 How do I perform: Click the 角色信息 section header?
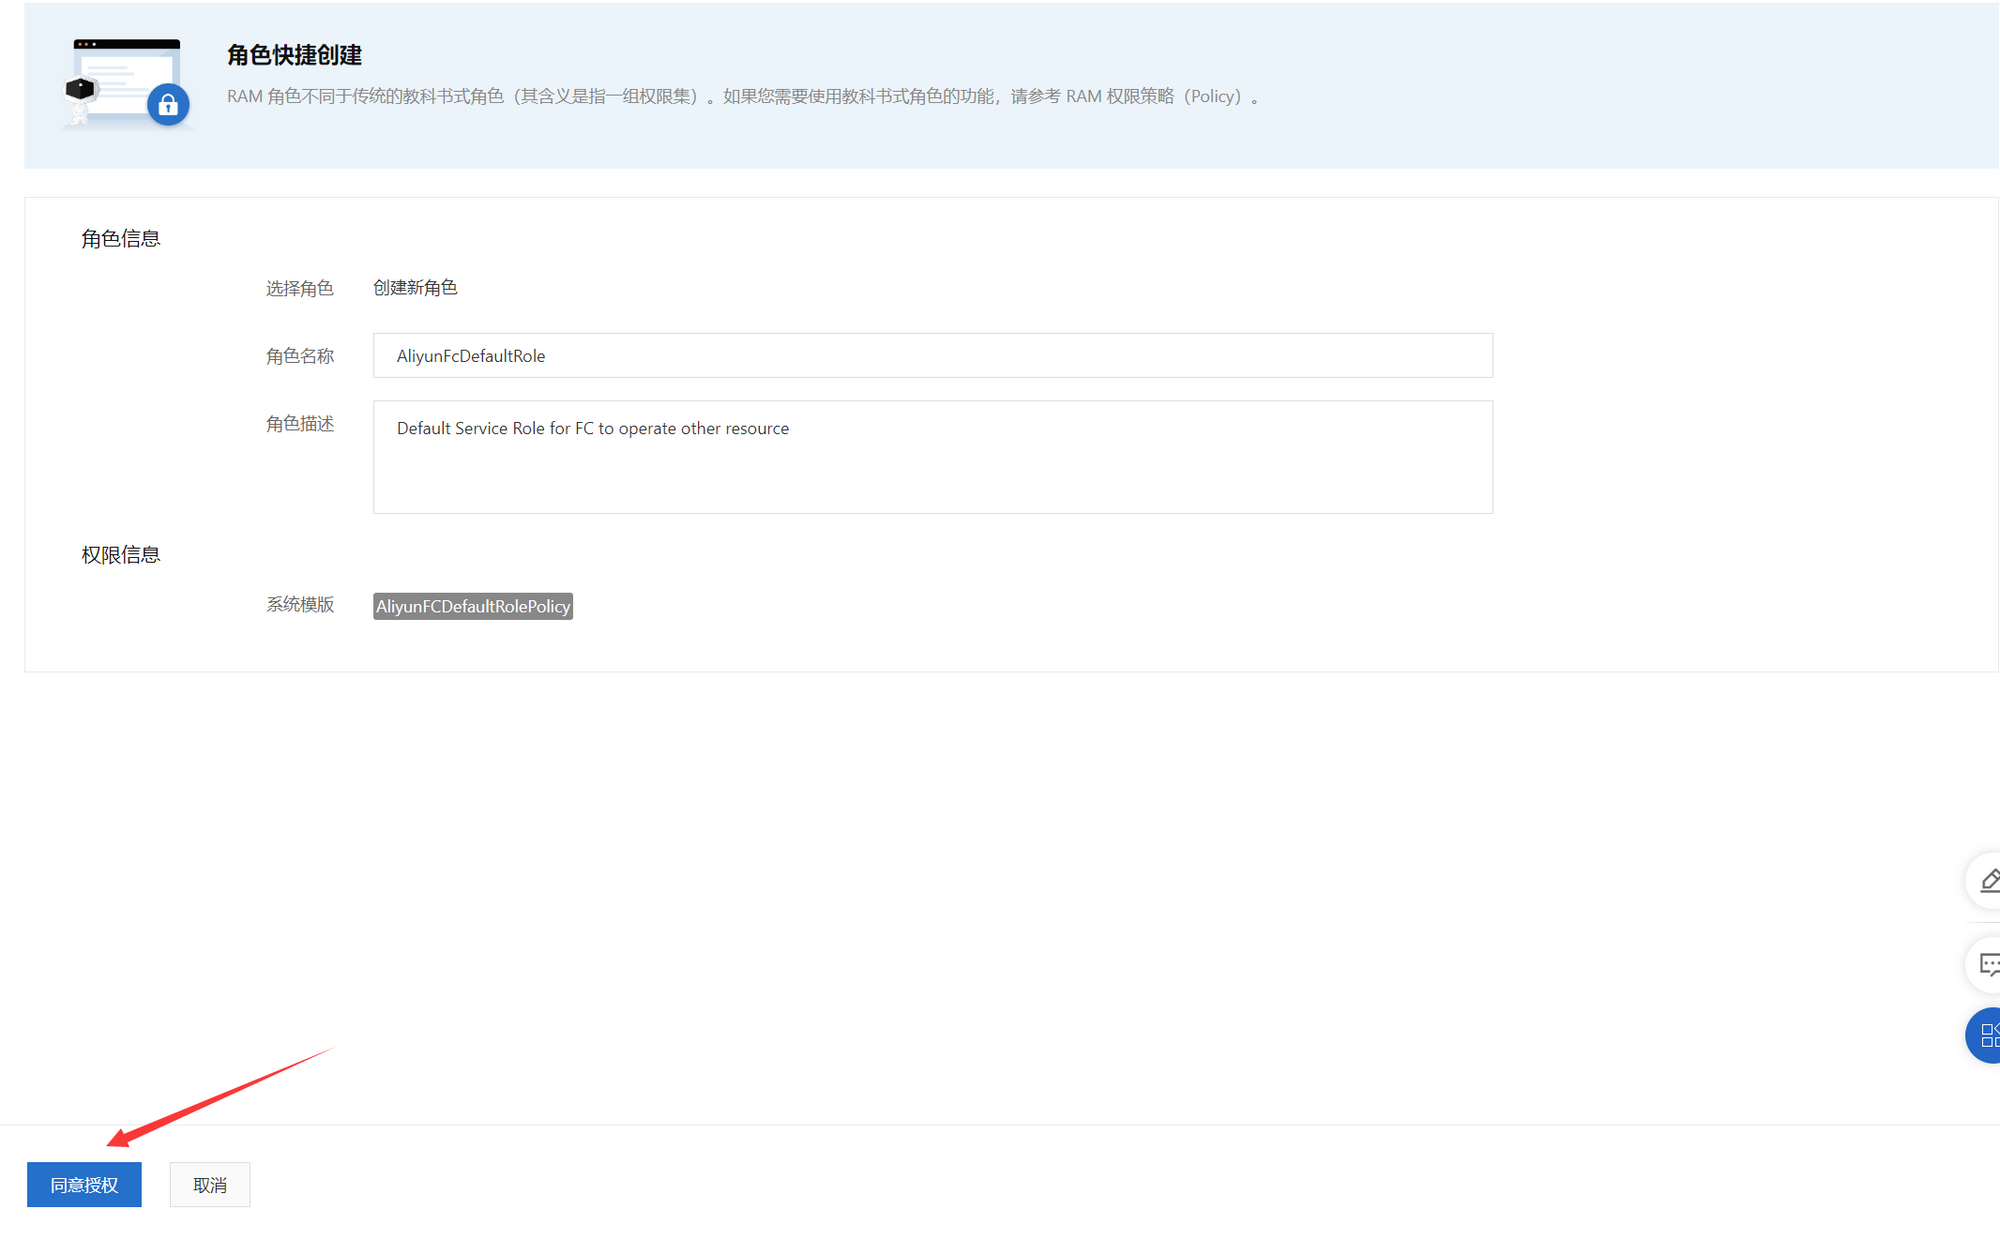coord(120,238)
